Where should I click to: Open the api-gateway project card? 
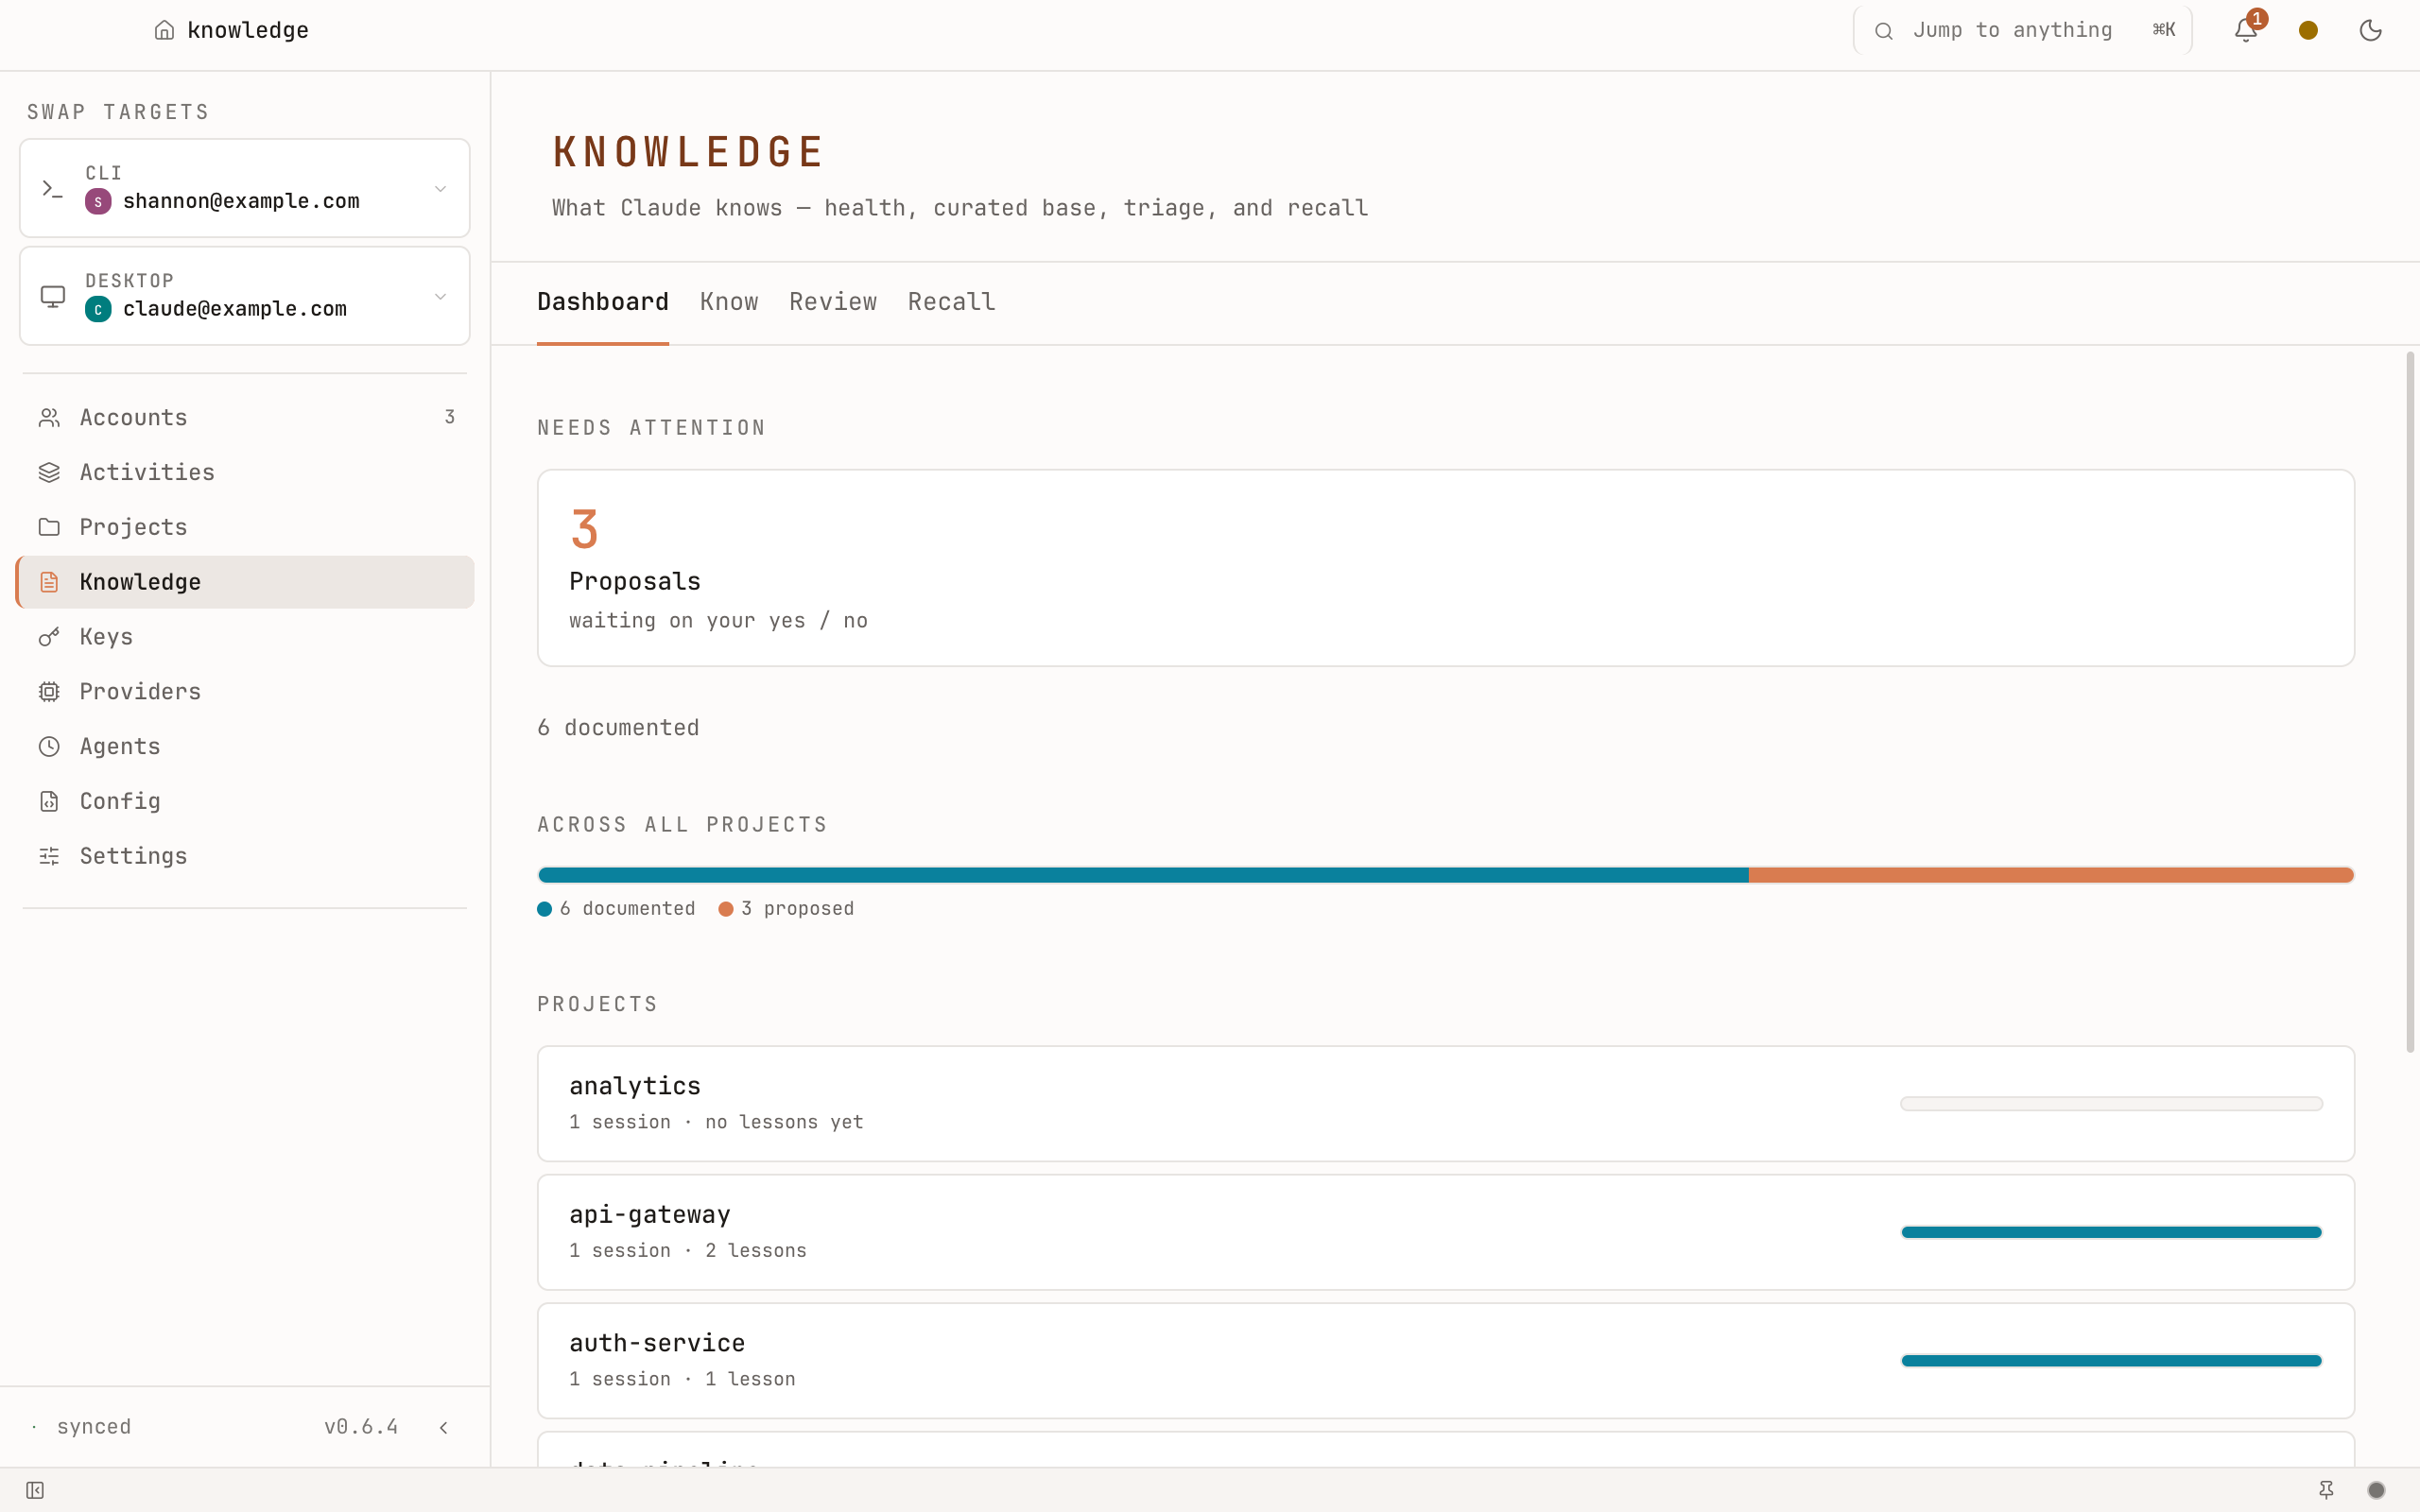[1446, 1232]
